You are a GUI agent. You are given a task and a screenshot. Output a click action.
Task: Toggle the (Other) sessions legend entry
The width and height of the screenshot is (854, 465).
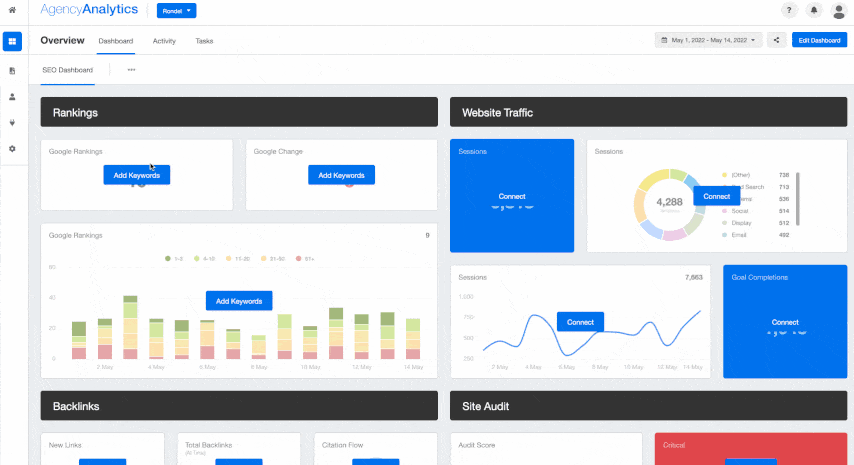pos(736,175)
